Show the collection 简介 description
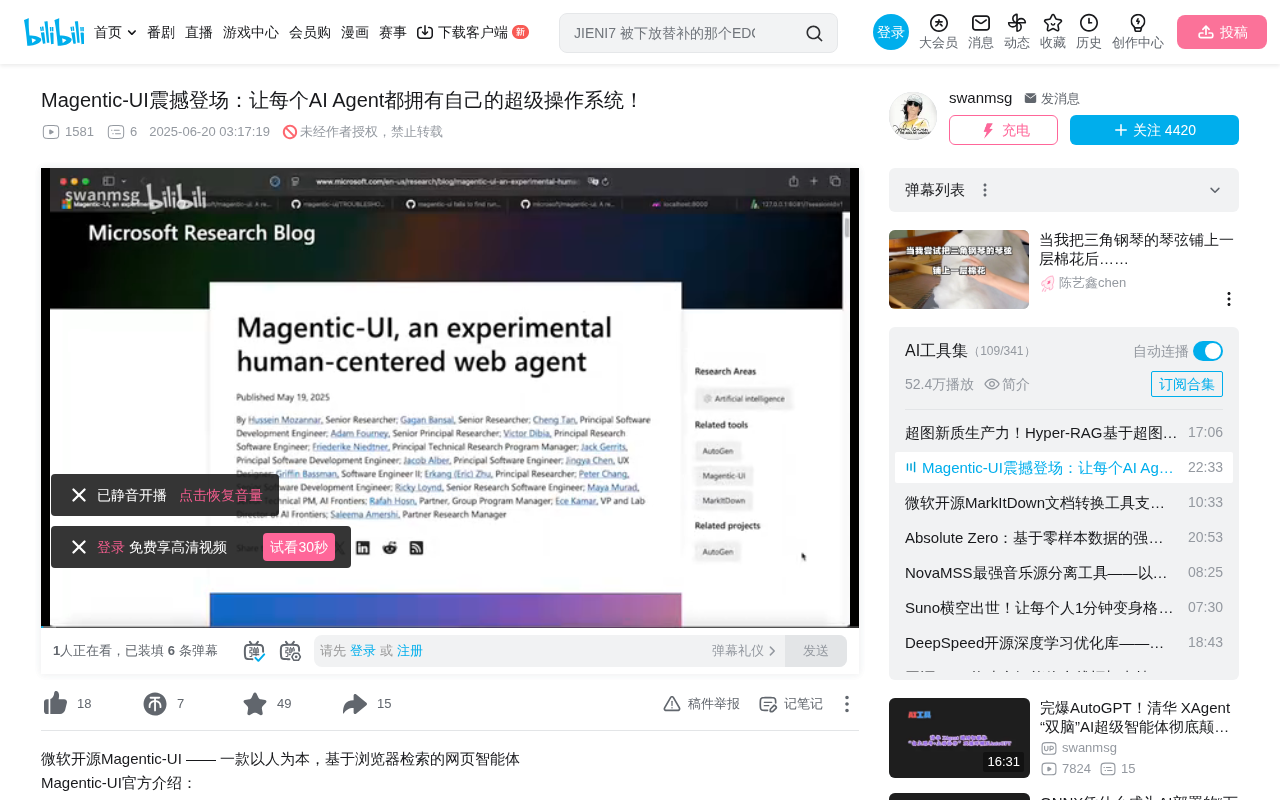 tap(1007, 384)
